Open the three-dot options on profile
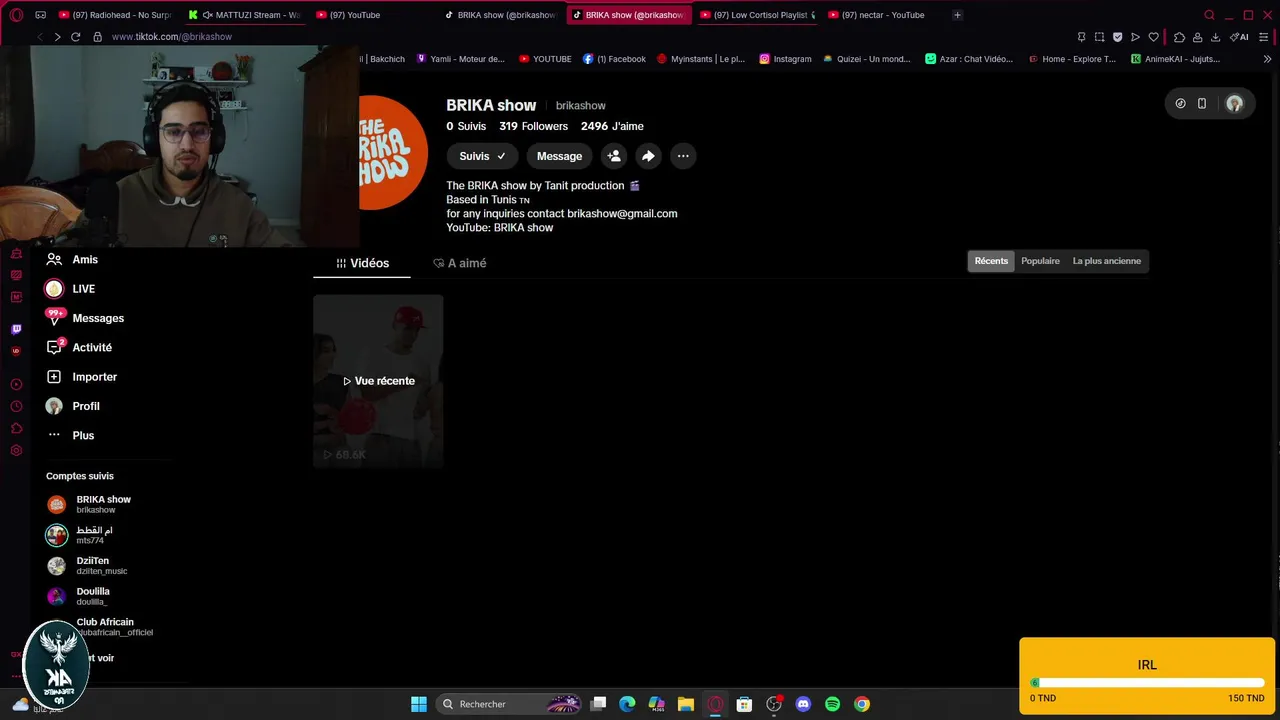Screen dimensions: 1280x720 click(x=683, y=156)
